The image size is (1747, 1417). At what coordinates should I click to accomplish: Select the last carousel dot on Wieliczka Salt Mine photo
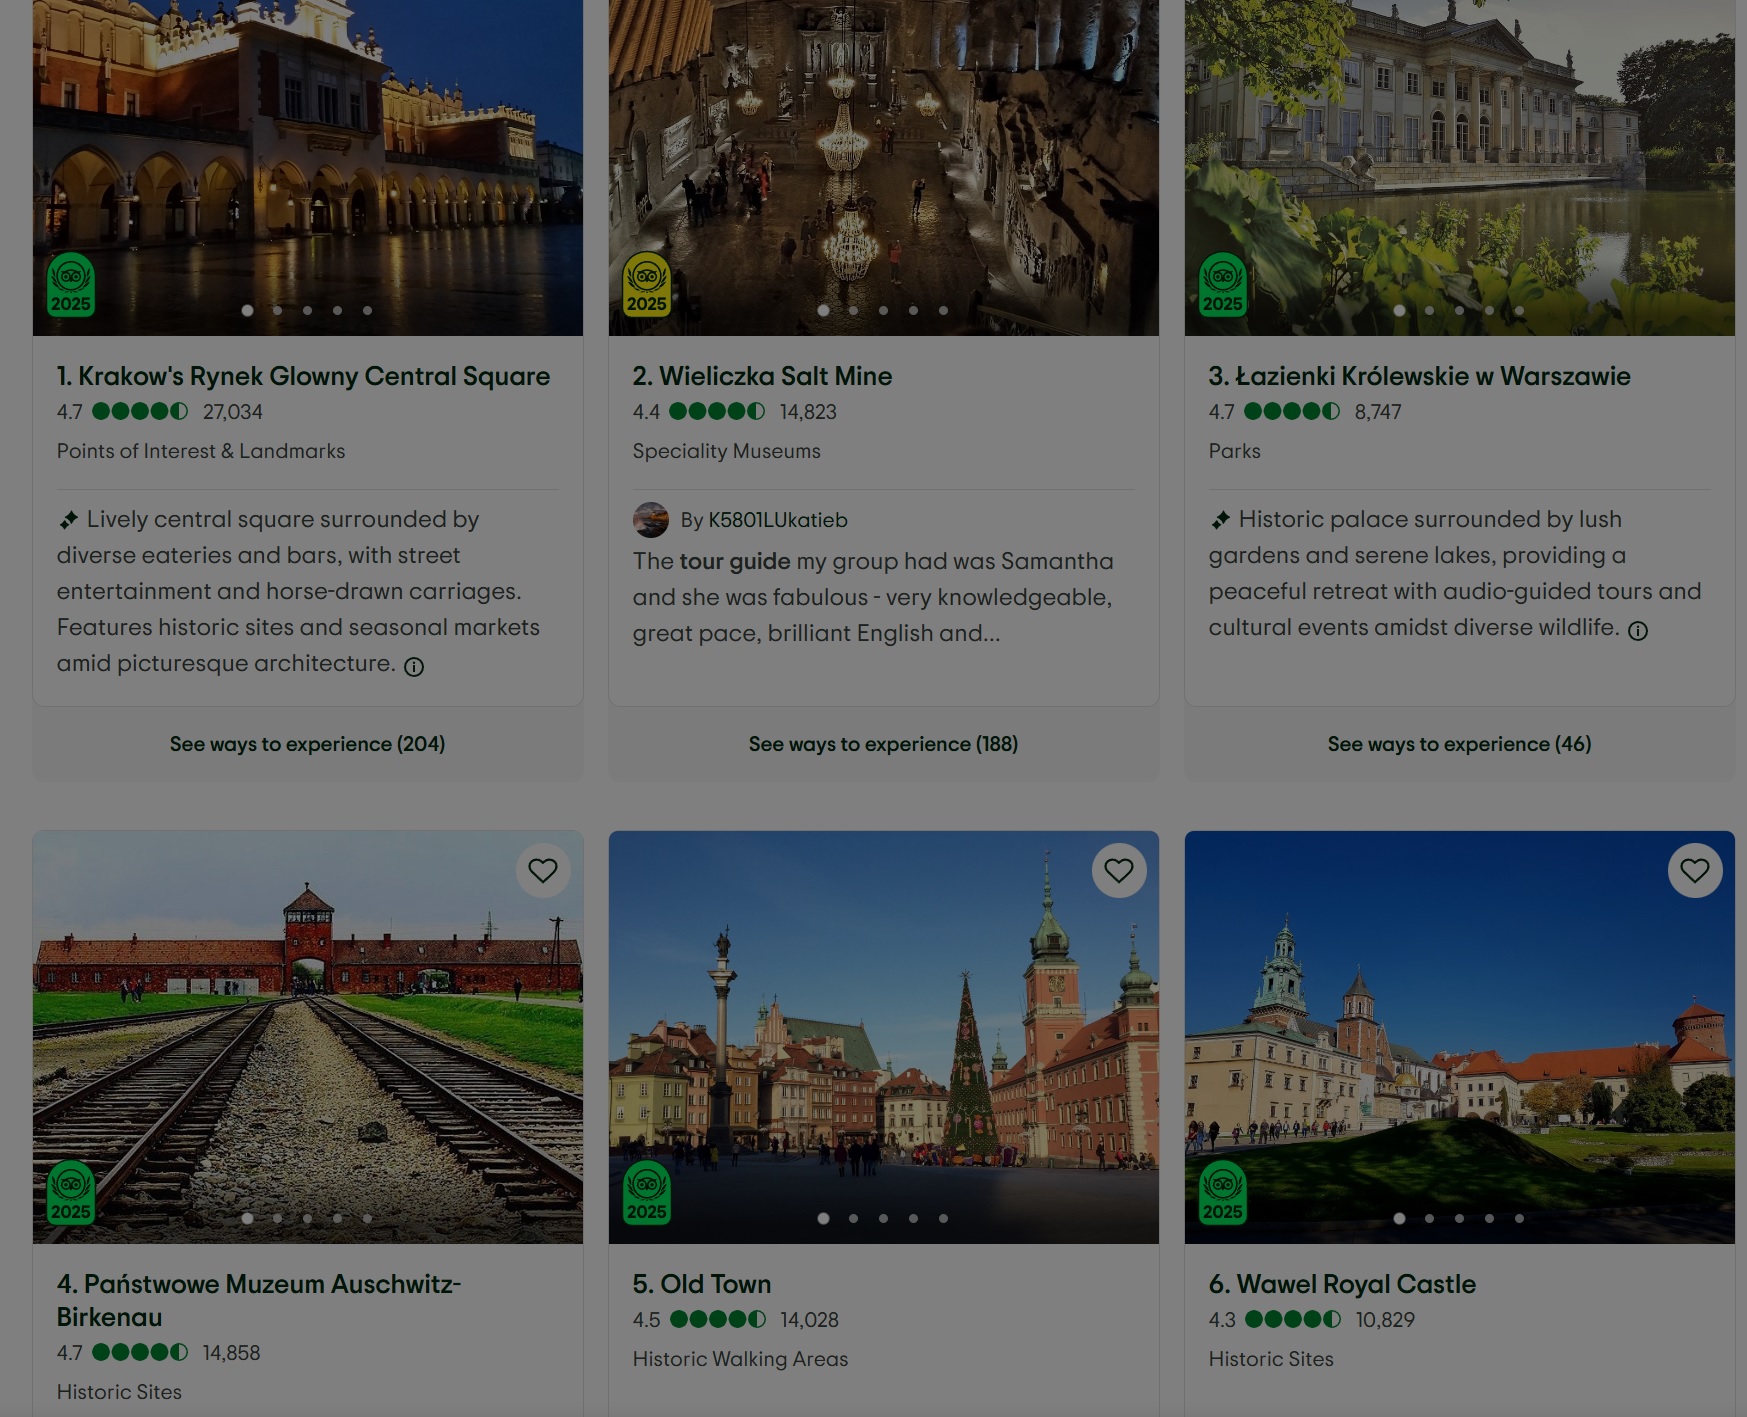(x=943, y=310)
